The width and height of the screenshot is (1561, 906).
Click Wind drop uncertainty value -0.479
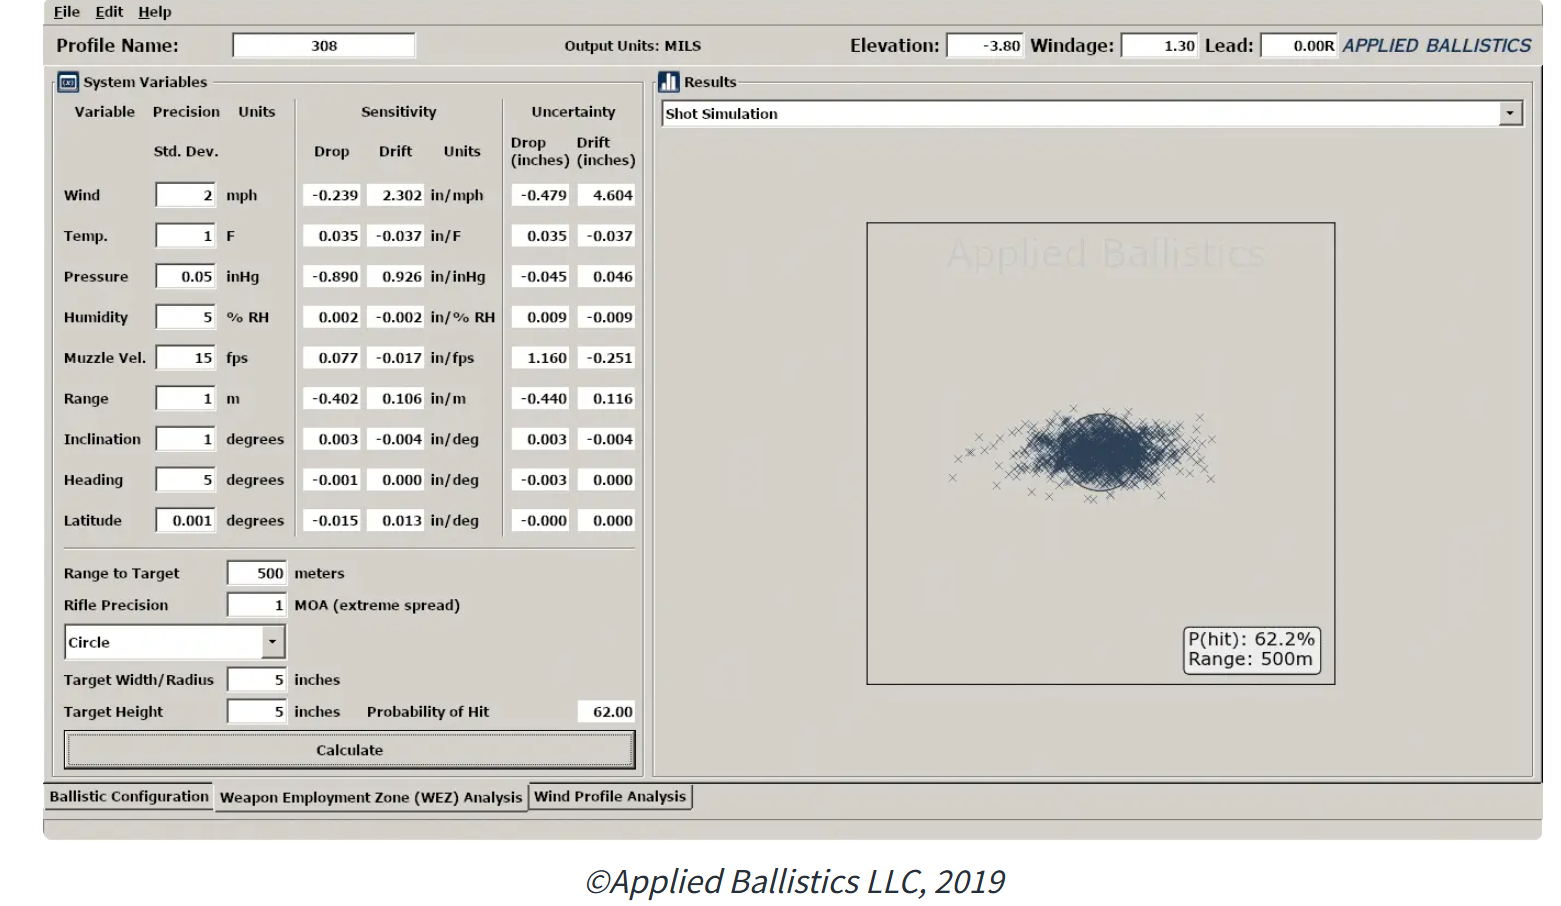point(540,195)
